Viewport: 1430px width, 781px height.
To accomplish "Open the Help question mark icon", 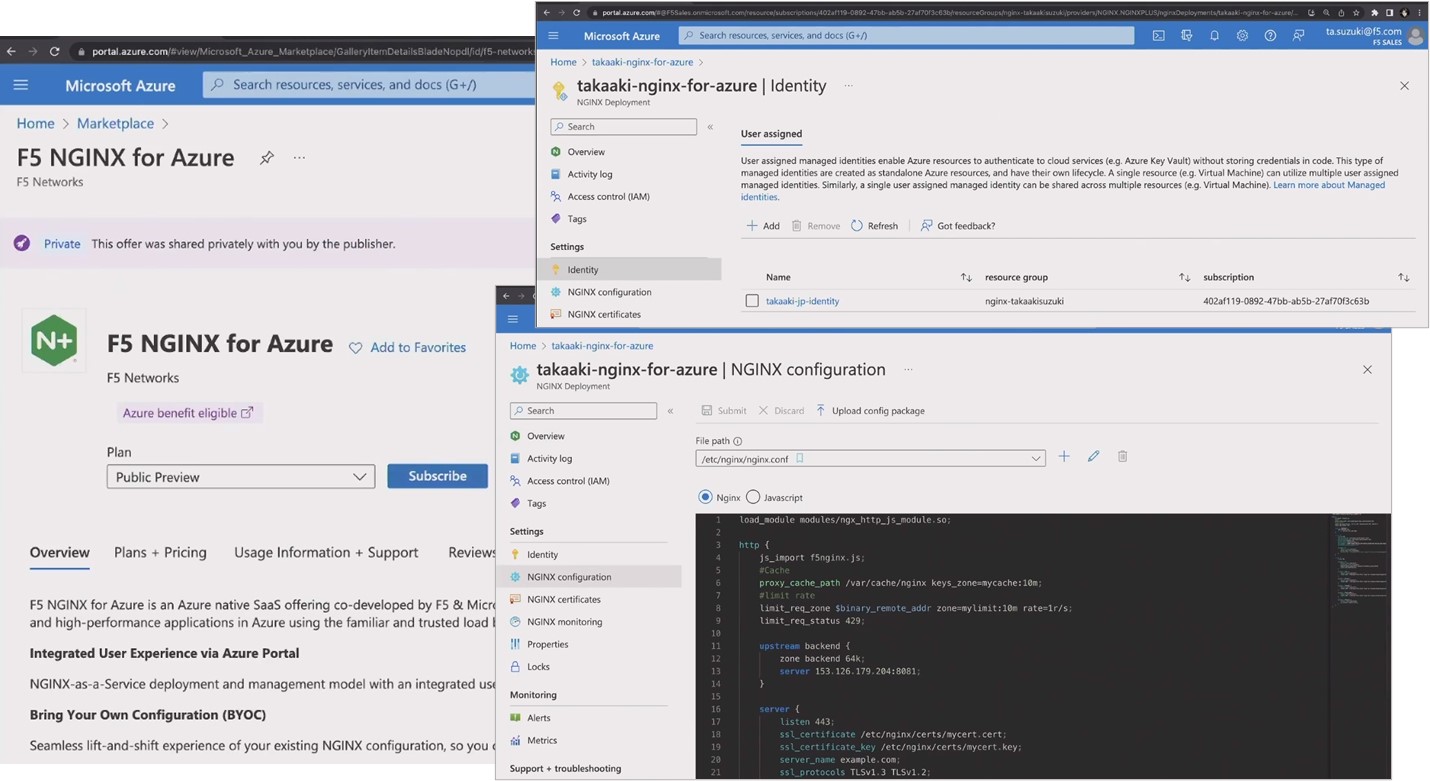I will (x=1270, y=36).
